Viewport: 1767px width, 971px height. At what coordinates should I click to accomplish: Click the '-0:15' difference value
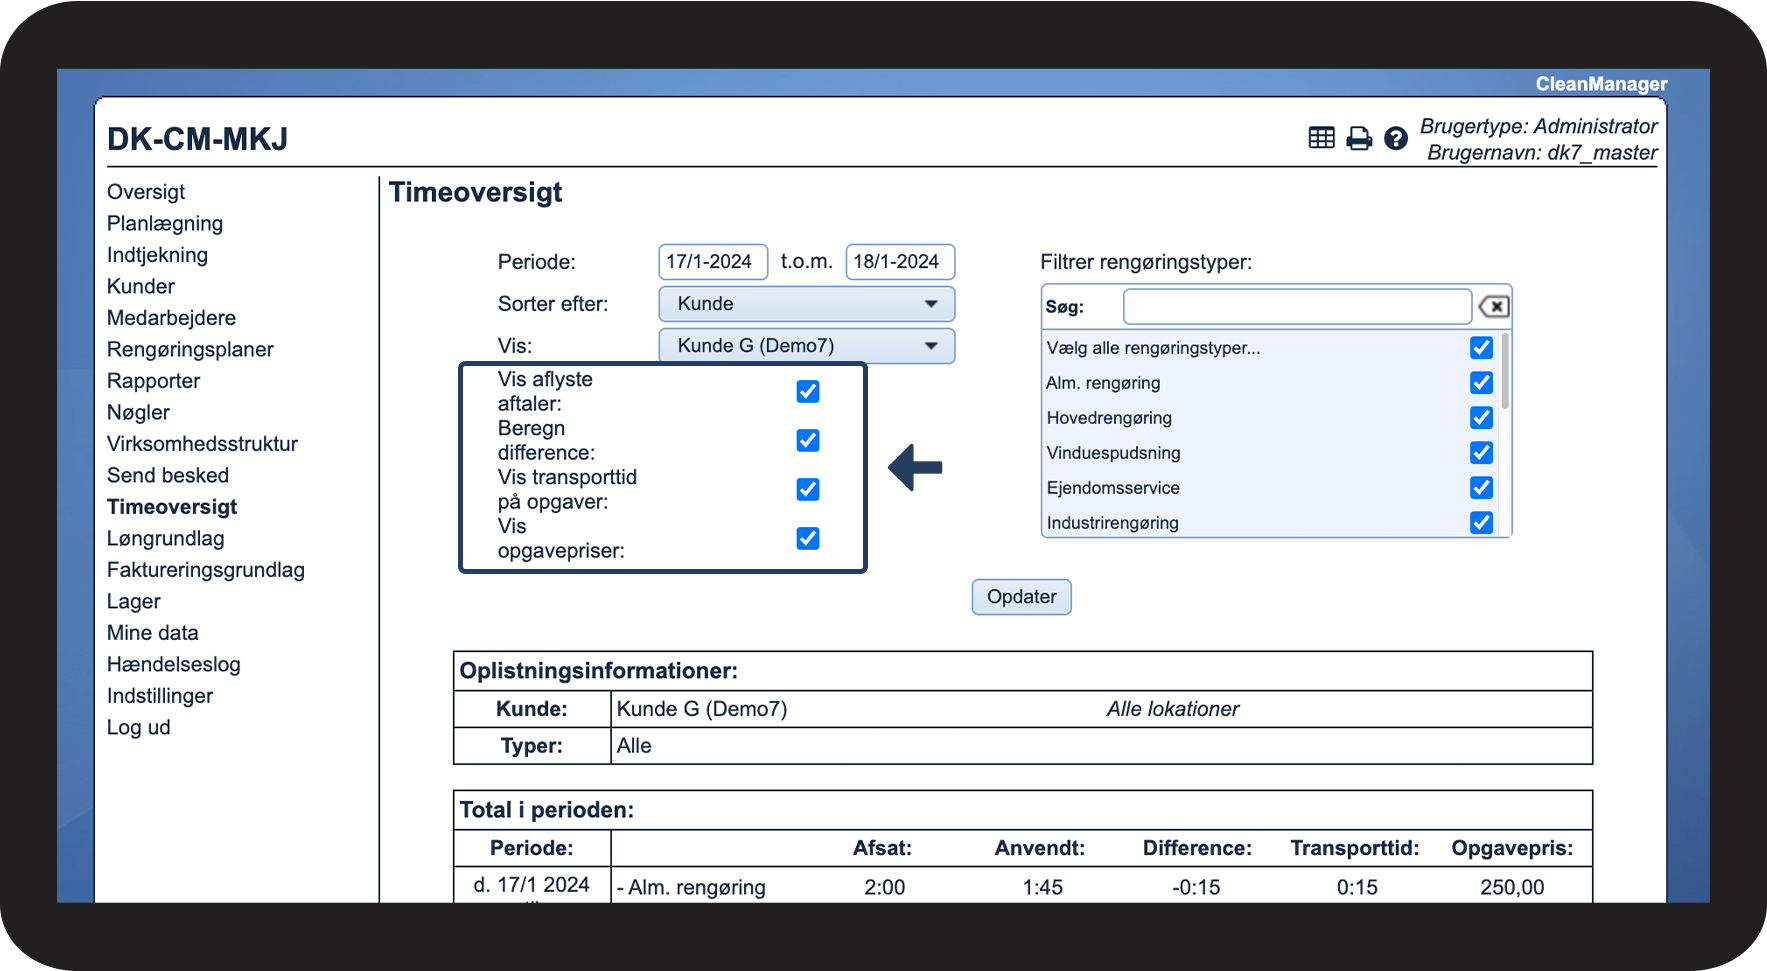[x=1196, y=887]
